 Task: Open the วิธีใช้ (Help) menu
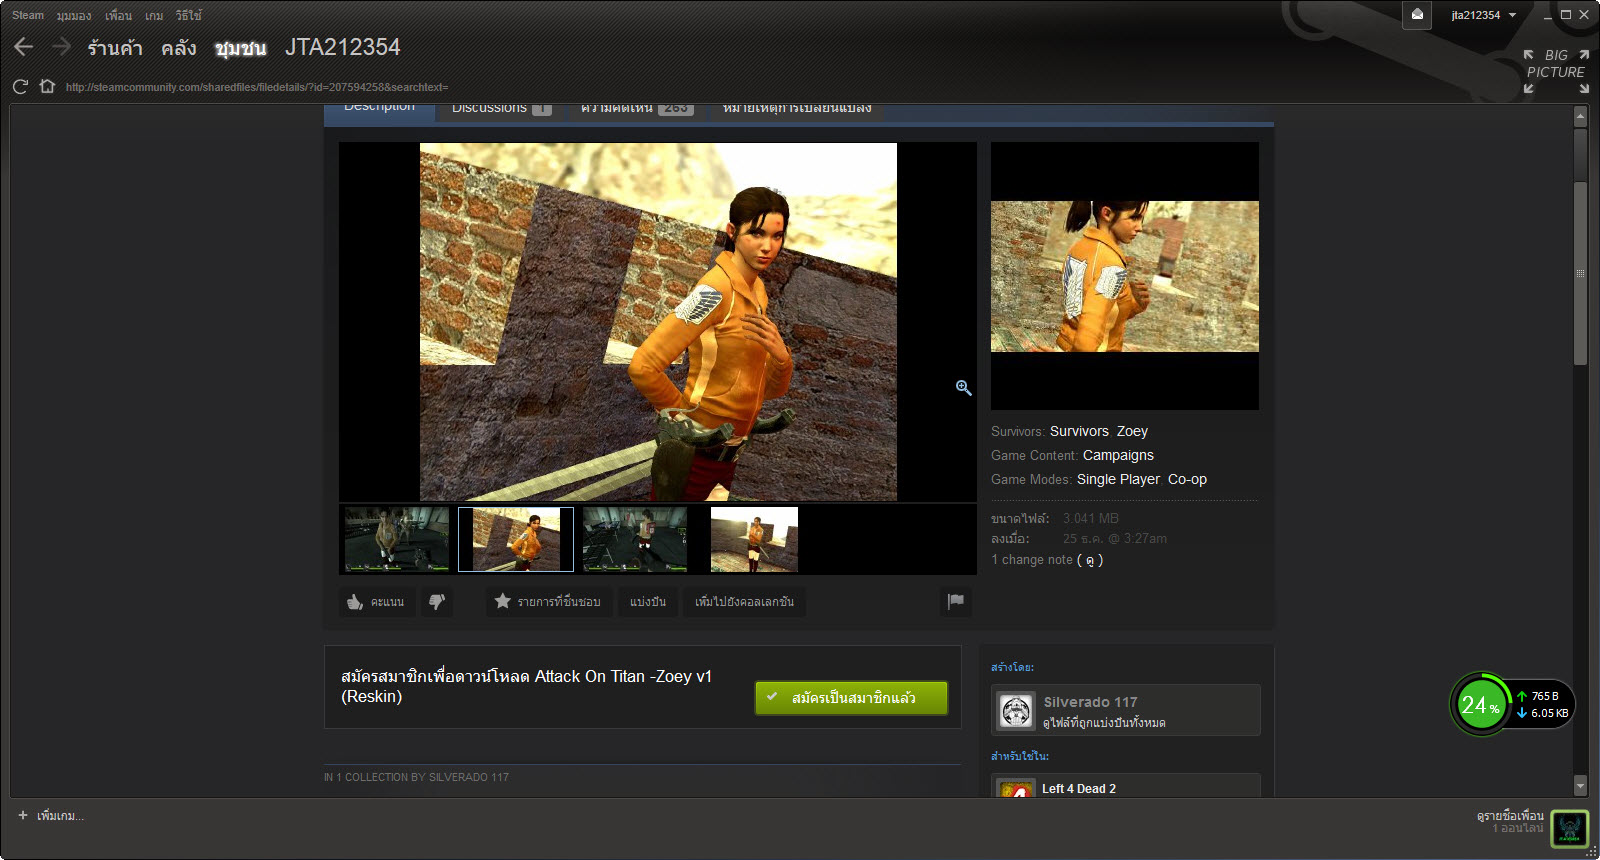[188, 15]
